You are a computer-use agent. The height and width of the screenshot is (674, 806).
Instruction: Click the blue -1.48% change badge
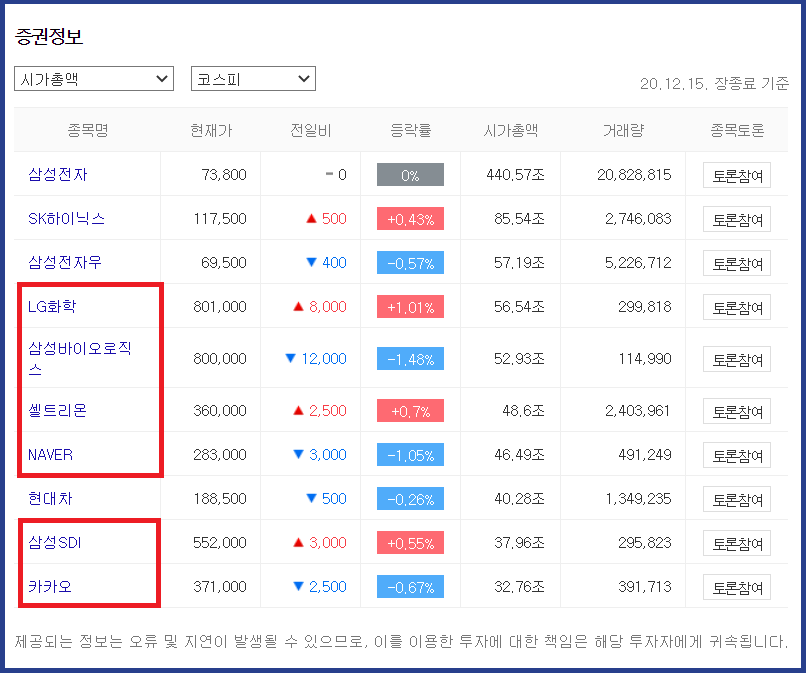[x=410, y=358]
